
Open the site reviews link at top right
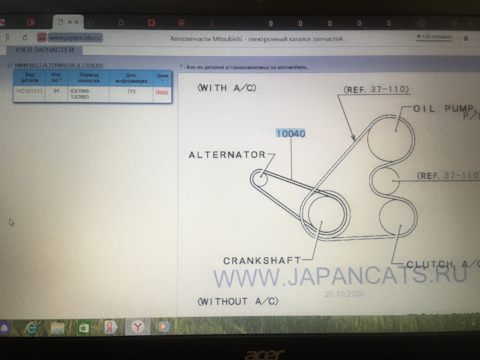(x=434, y=37)
